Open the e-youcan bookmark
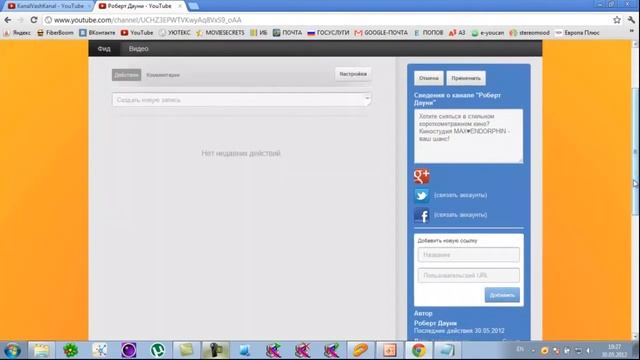 487,33
